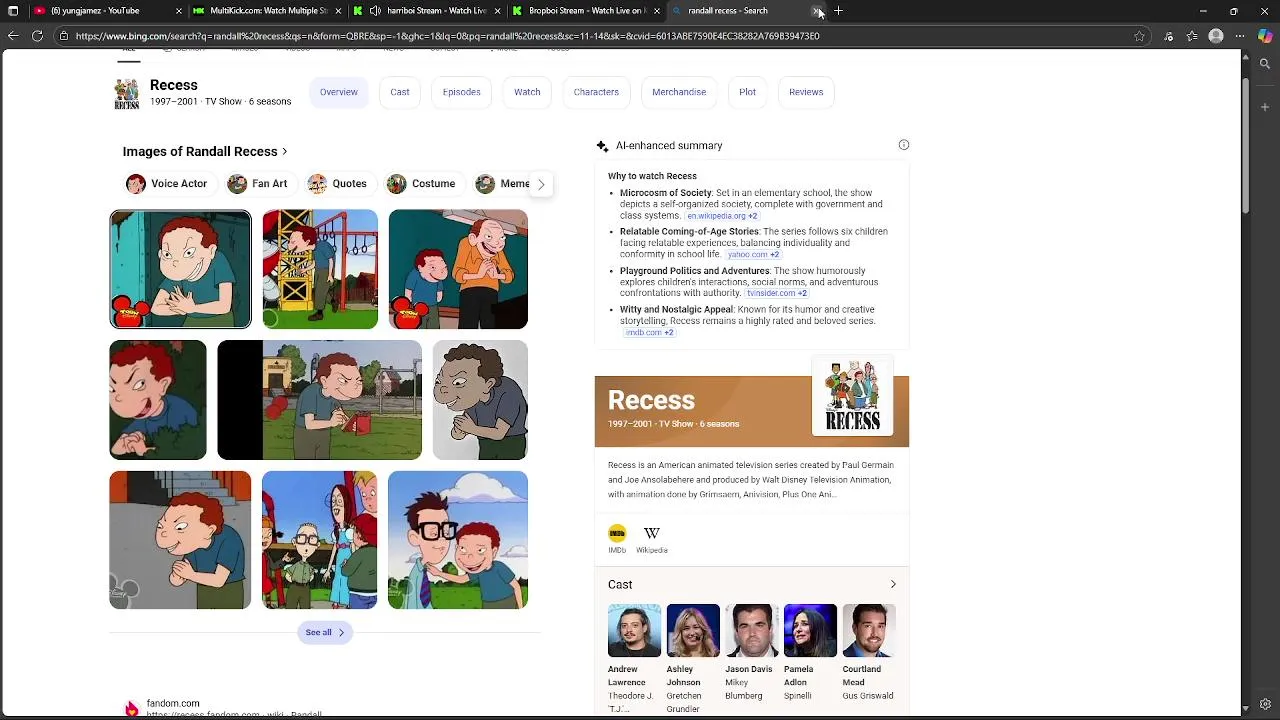Open Pamela Adlon cast photo

[x=810, y=630]
